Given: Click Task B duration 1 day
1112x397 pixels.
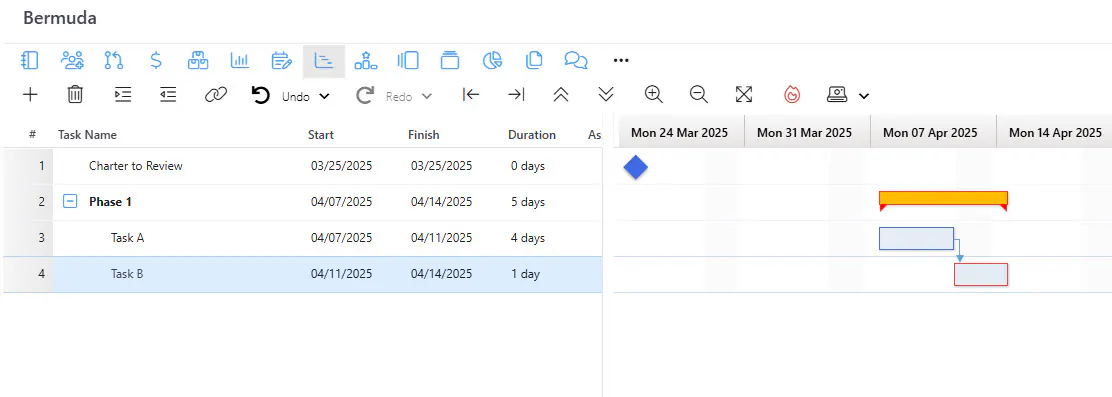Looking at the screenshot, I should tap(526, 274).
